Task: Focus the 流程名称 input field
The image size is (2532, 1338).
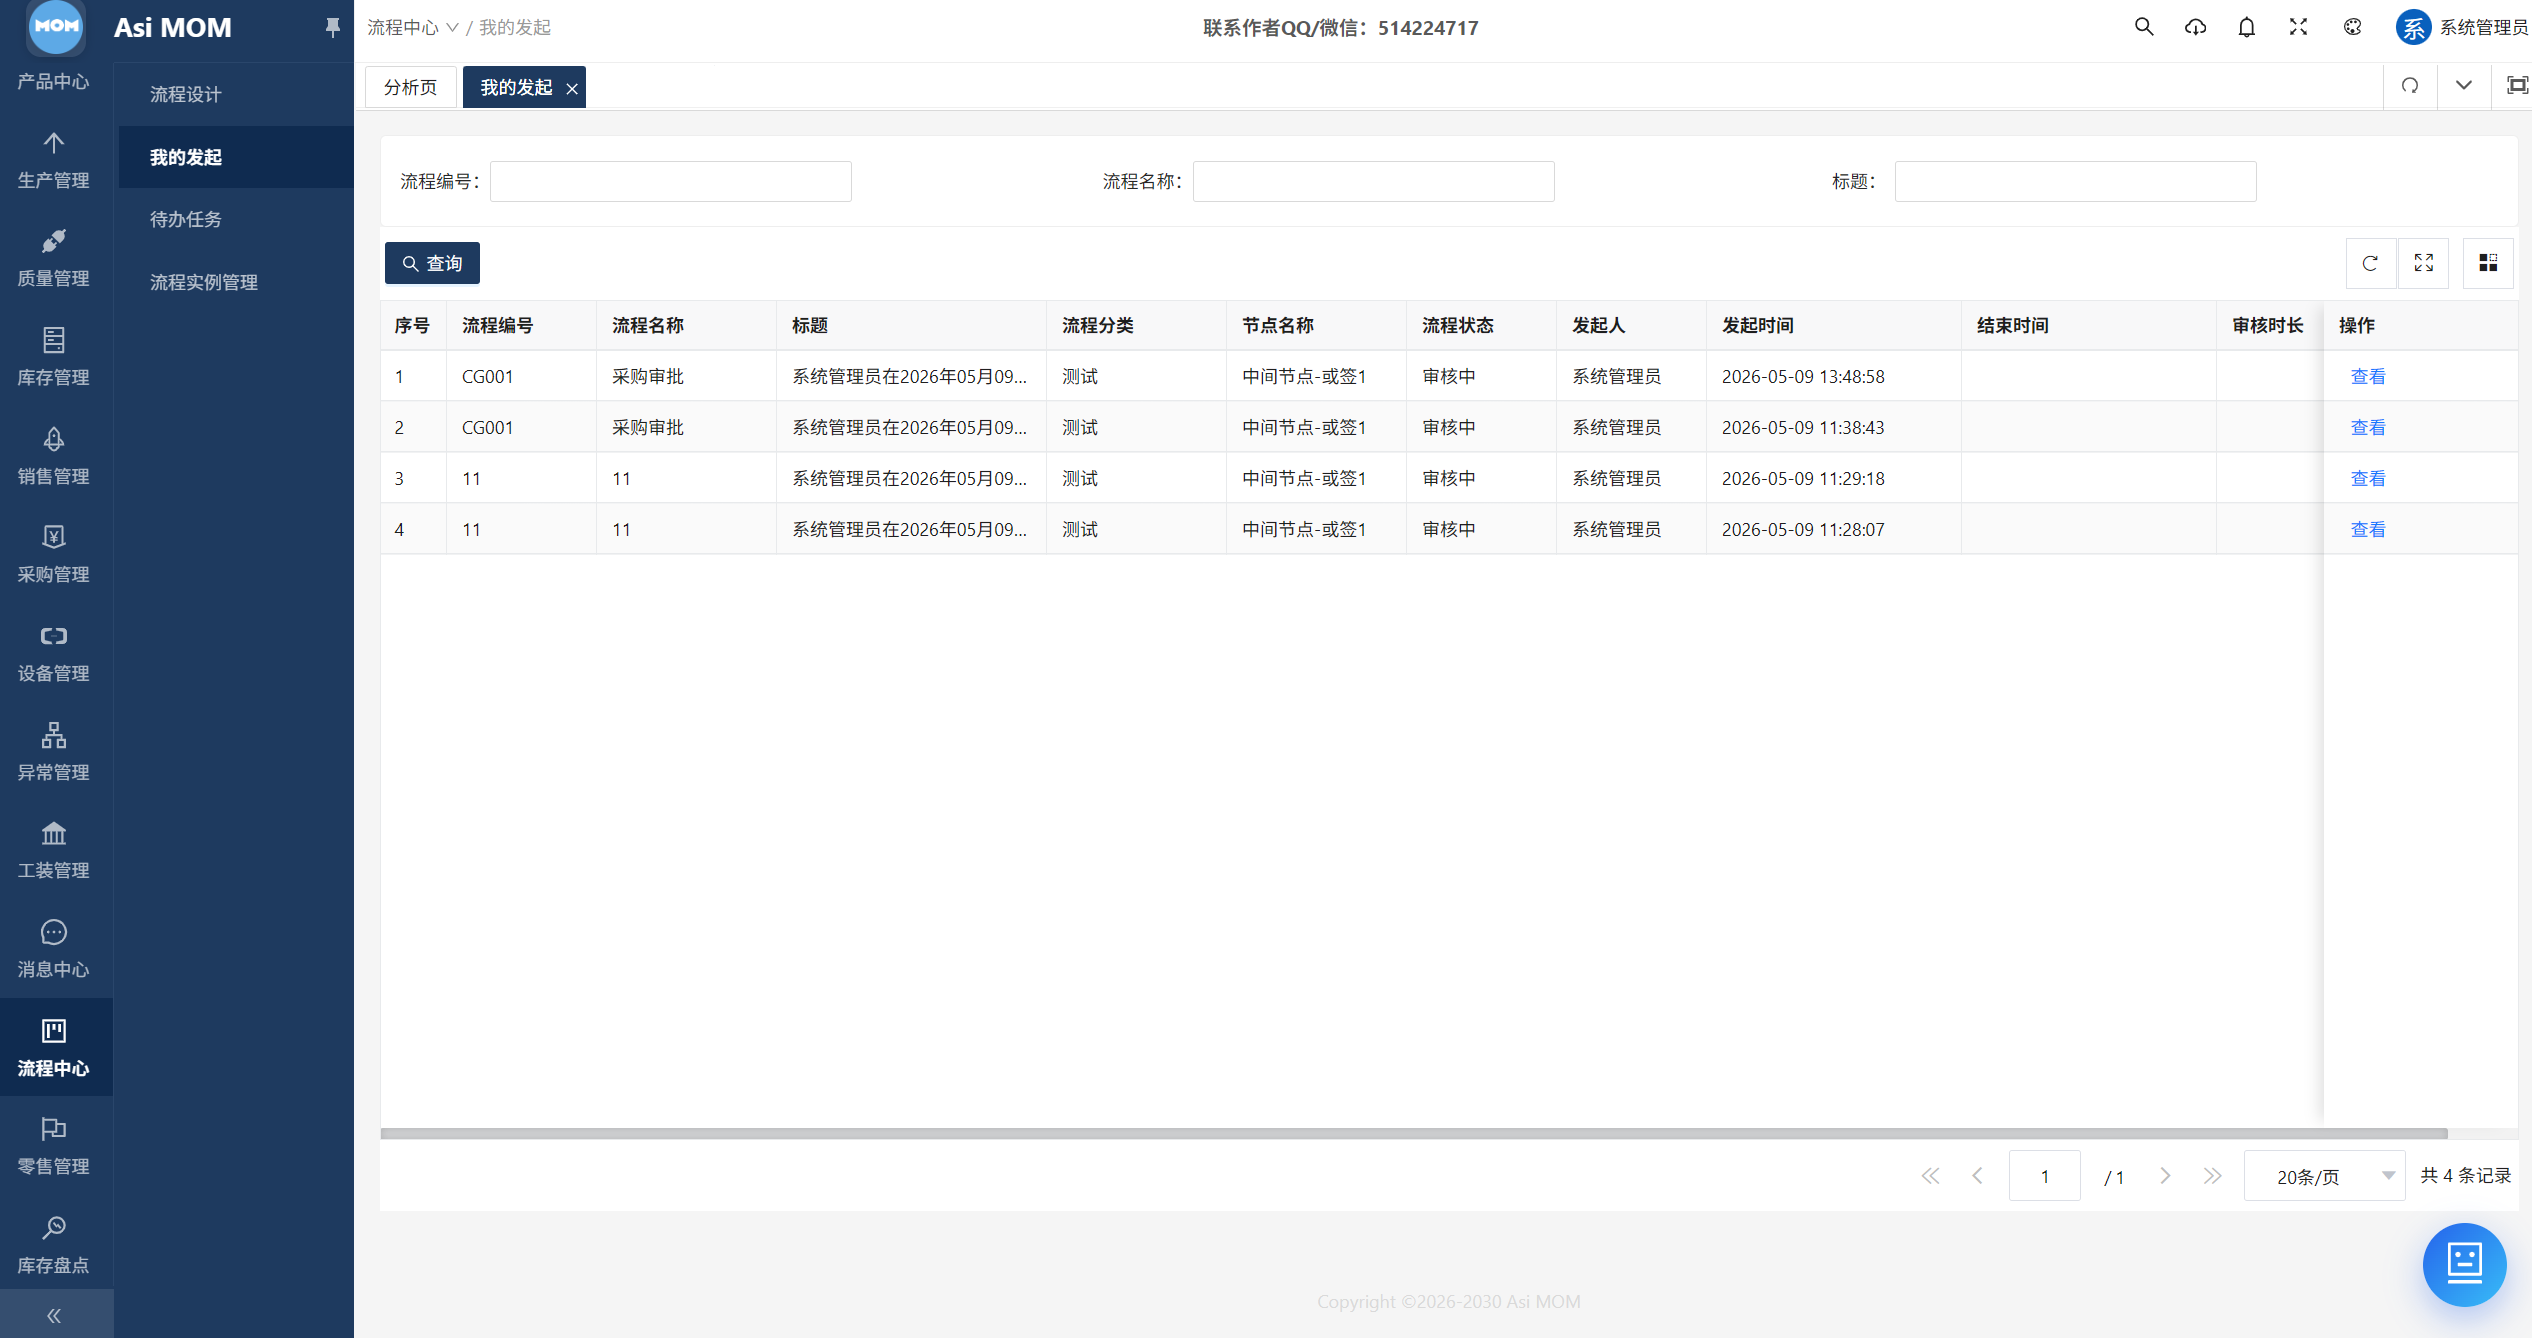Action: click(x=1374, y=181)
